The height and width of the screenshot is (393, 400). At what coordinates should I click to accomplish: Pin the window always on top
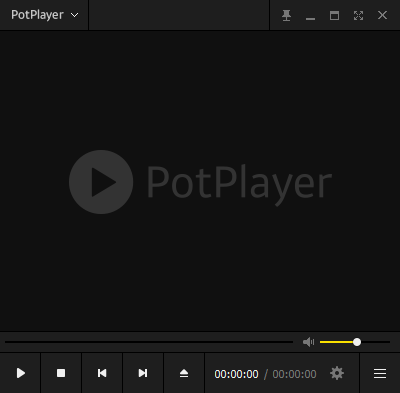point(286,15)
